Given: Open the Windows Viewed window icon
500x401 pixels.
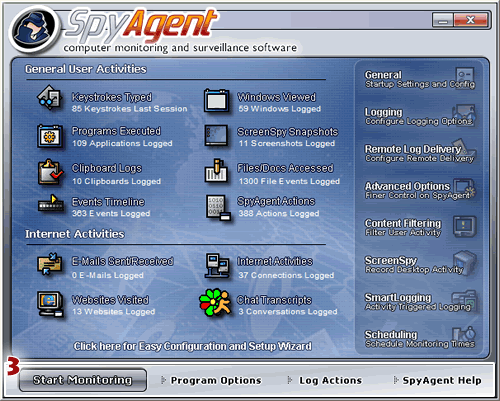Looking at the screenshot, I should point(217,101).
